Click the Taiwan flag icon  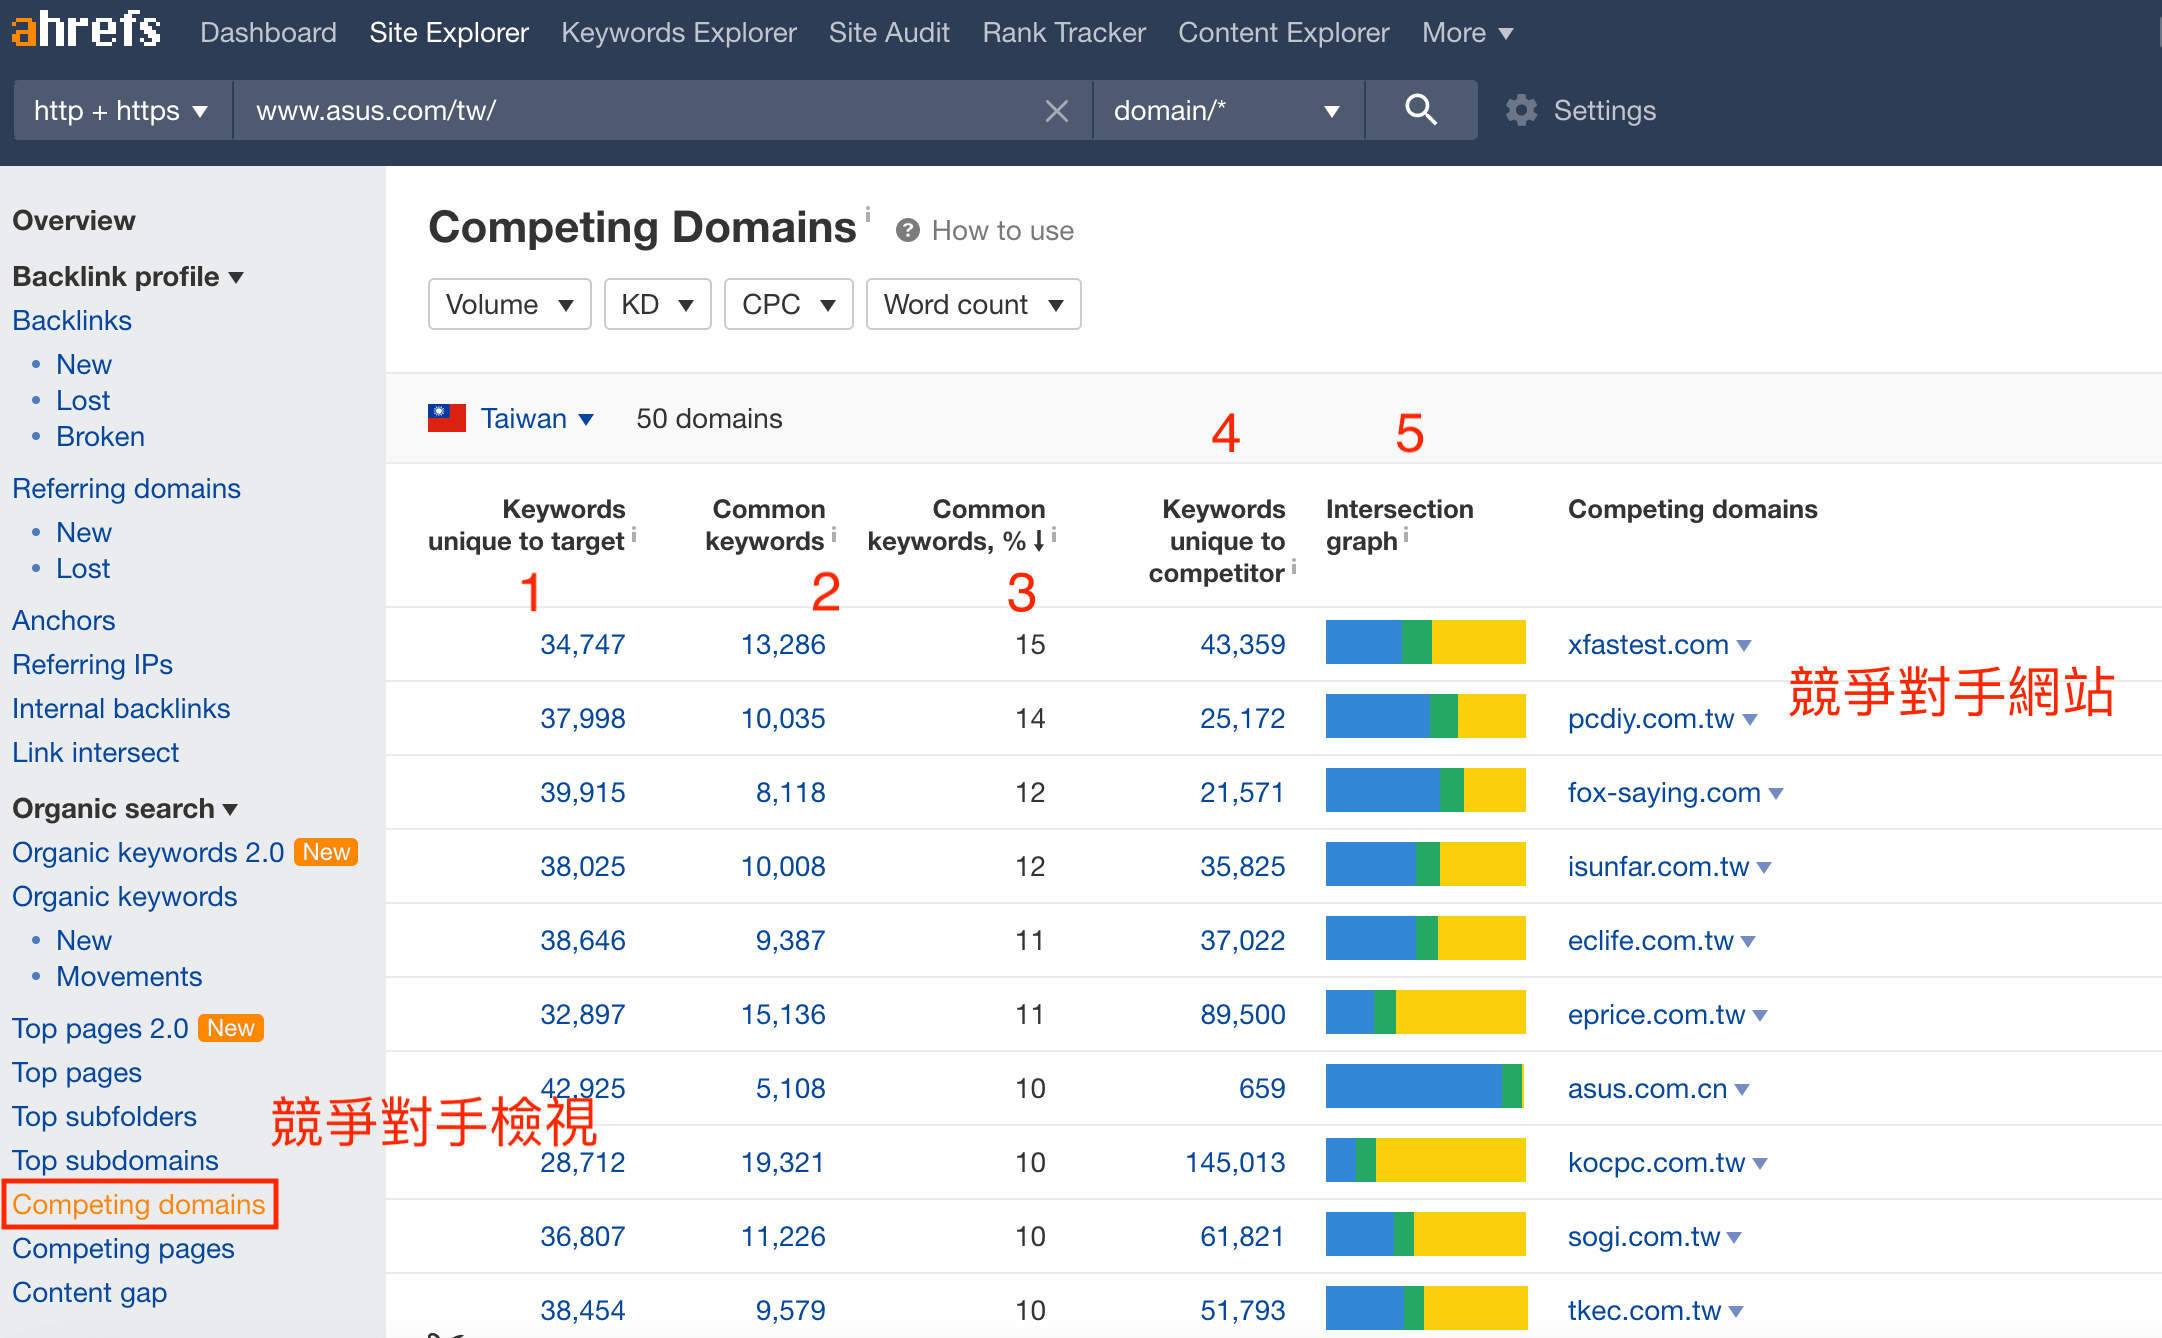(447, 418)
